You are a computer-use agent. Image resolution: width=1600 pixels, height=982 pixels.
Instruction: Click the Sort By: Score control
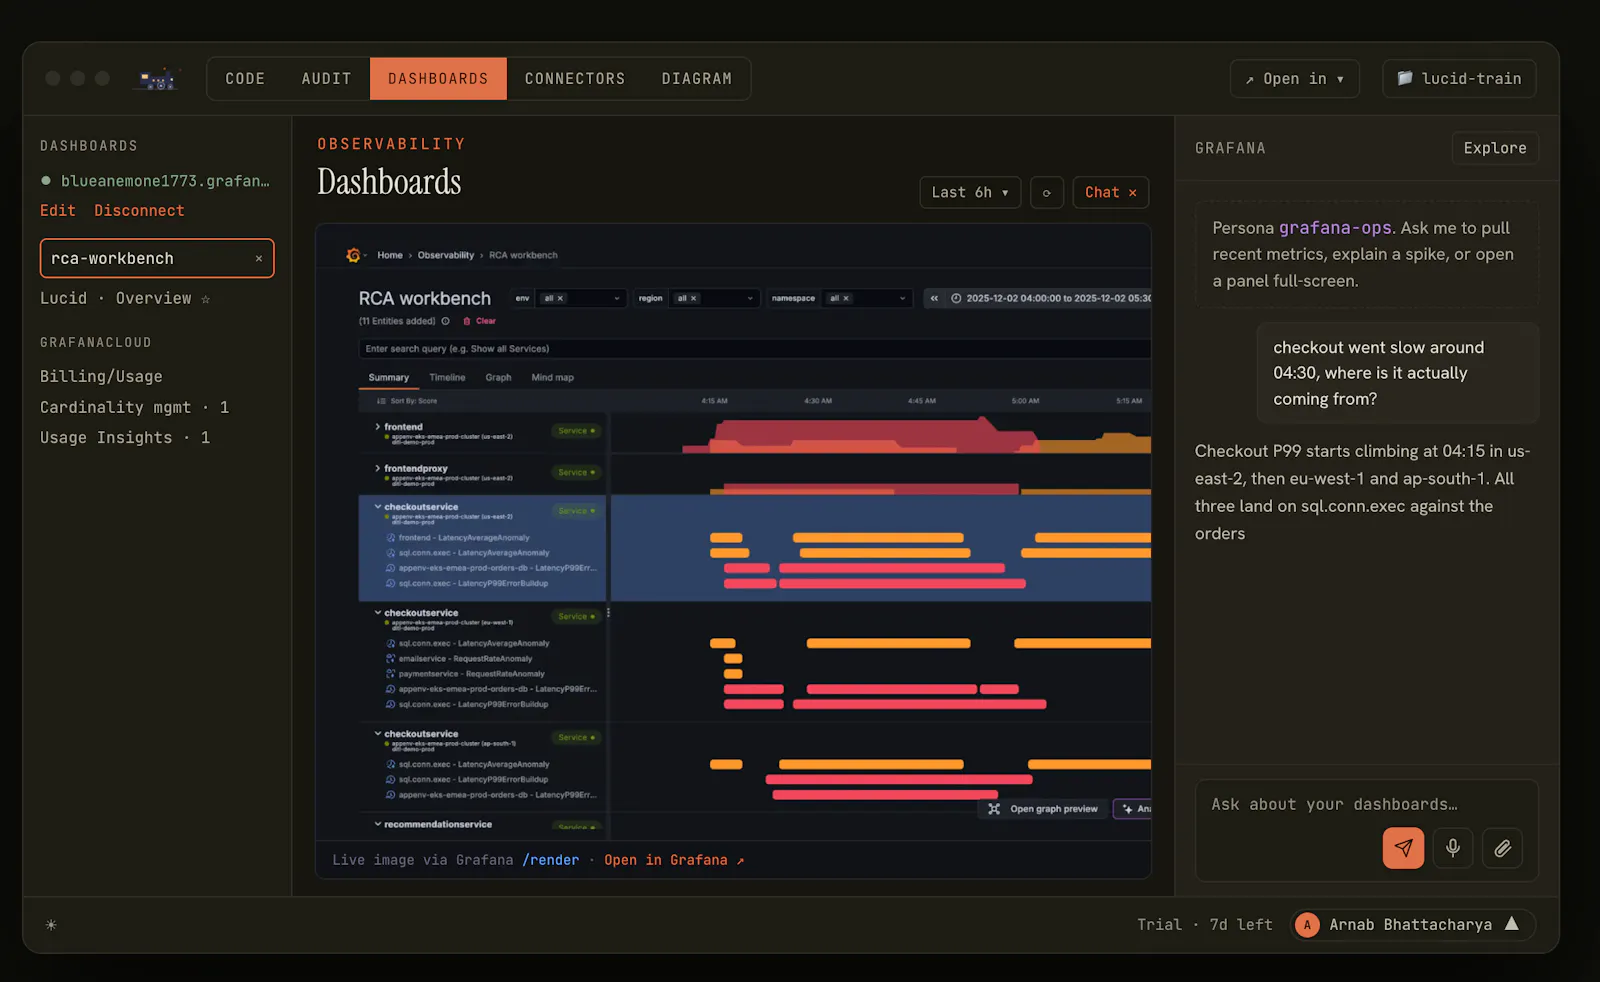coord(407,401)
